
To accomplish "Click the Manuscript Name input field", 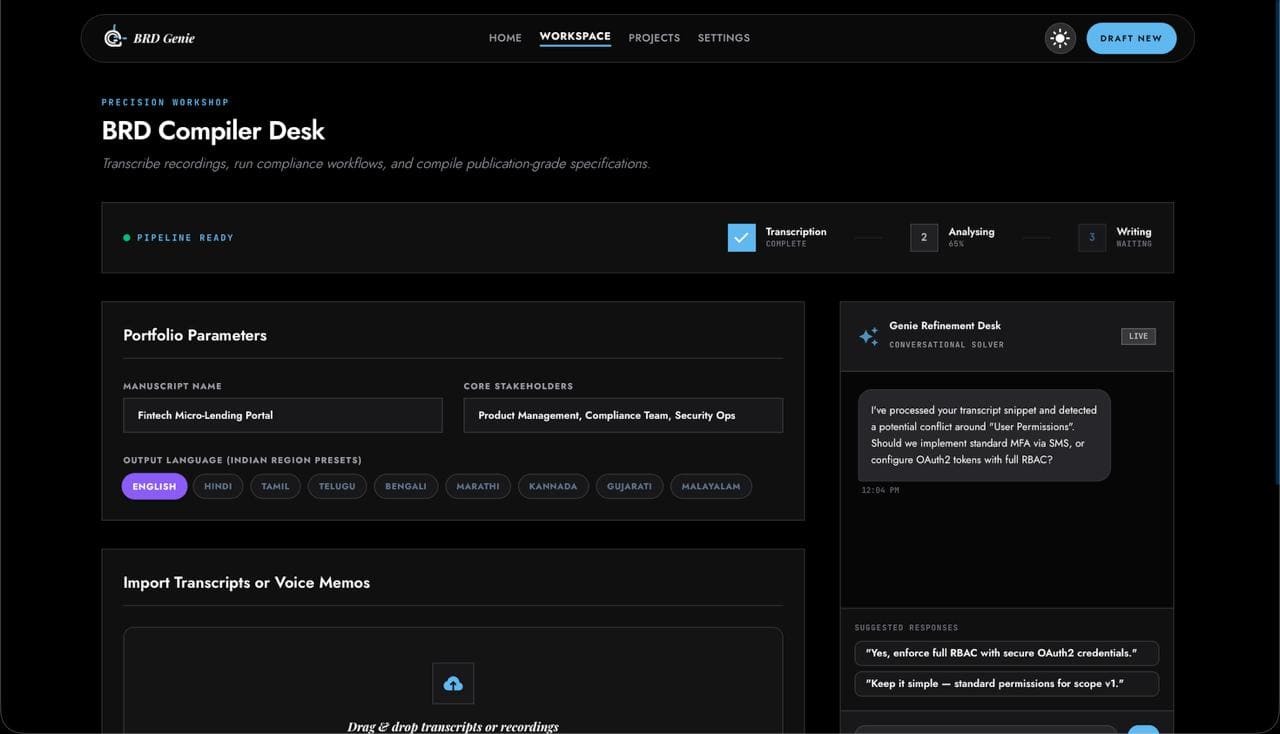I will 283,415.
